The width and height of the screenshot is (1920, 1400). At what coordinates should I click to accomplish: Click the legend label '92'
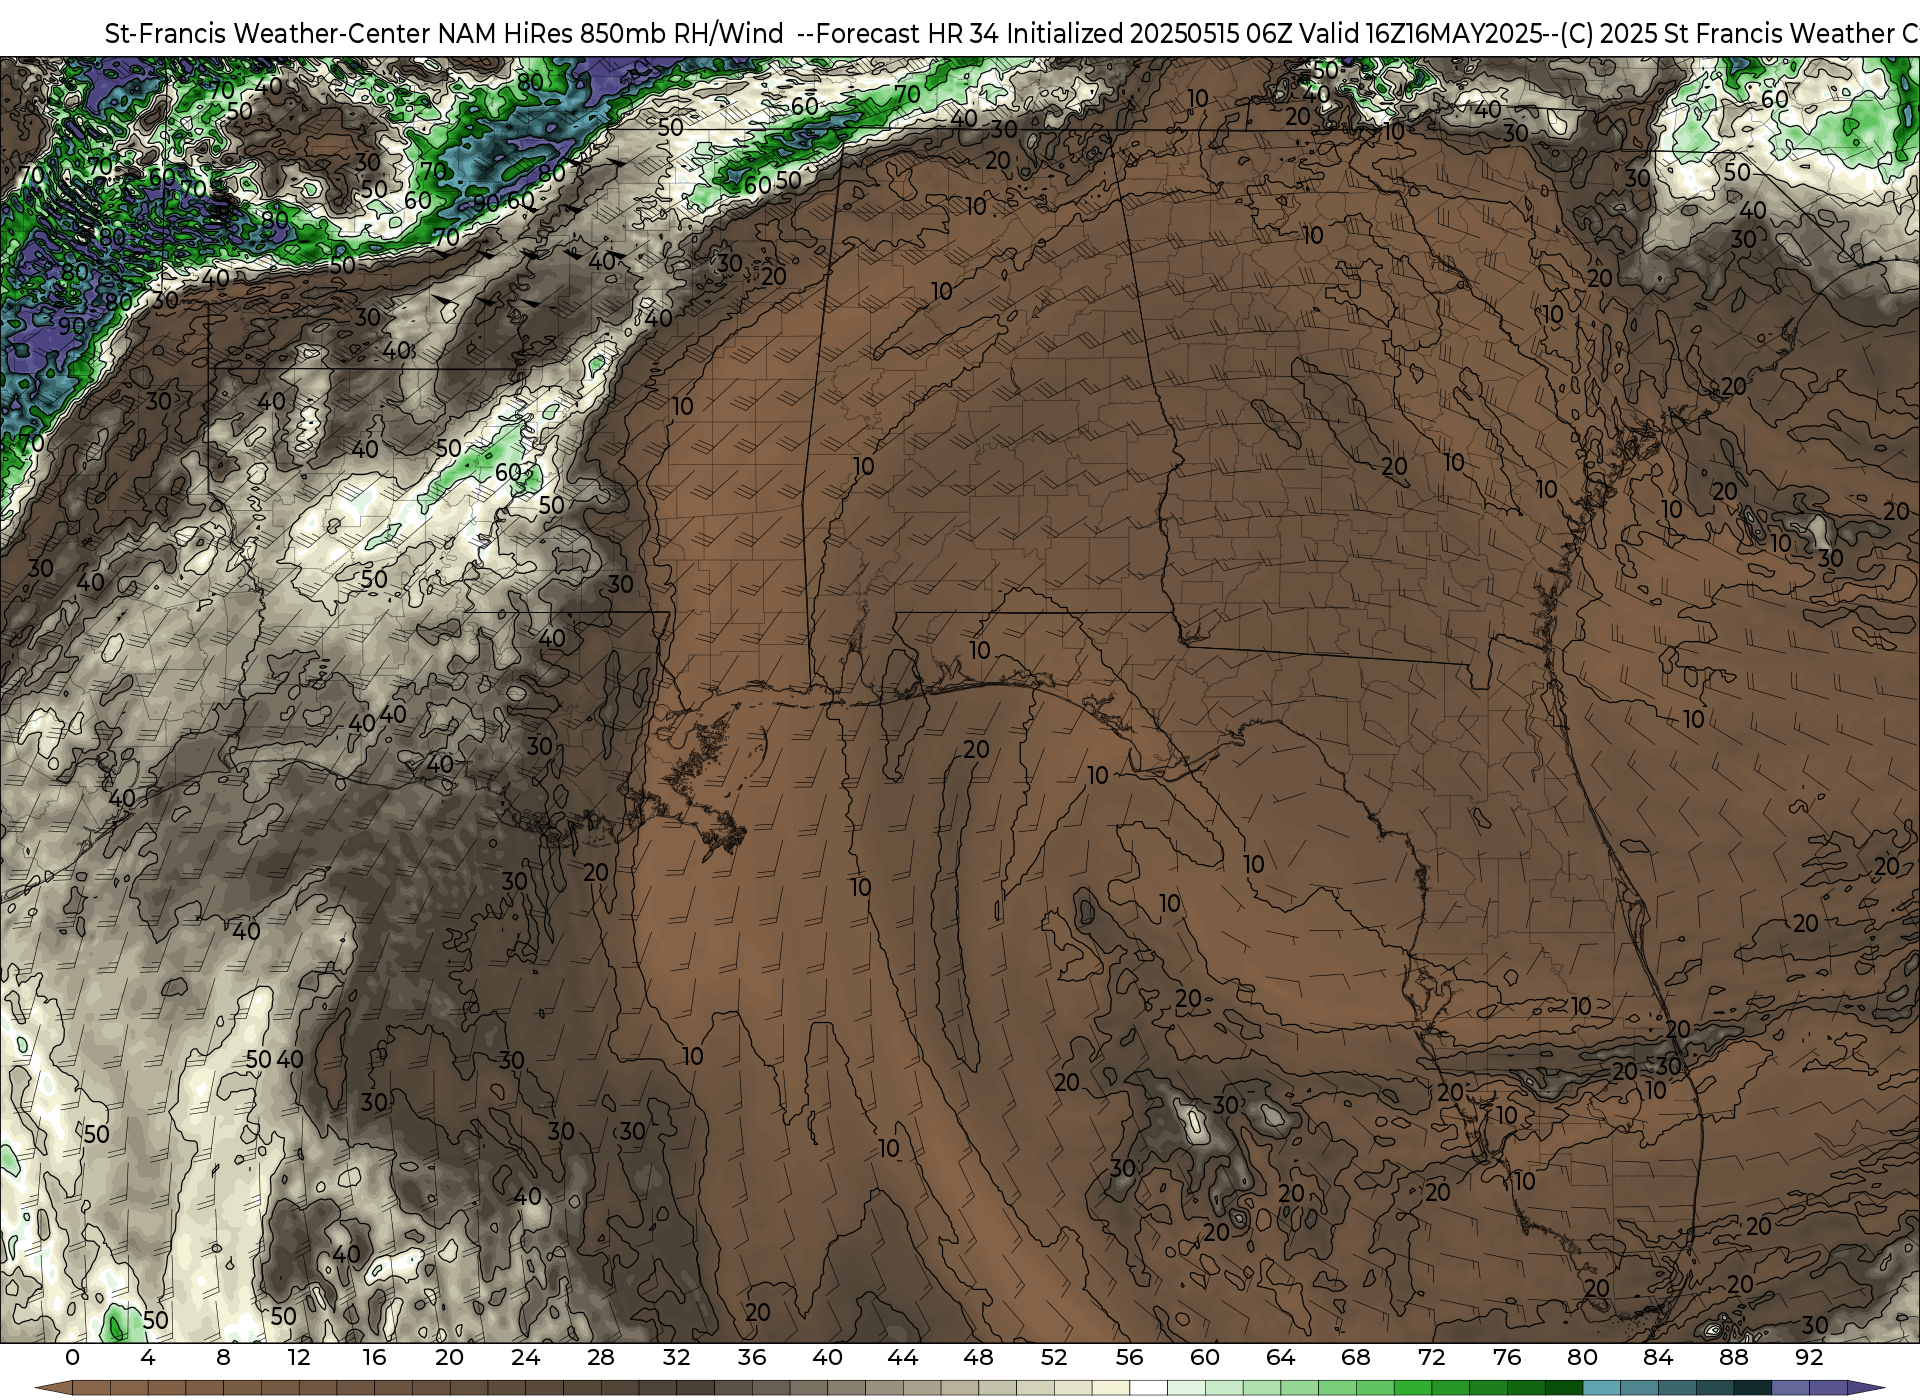coord(1809,1358)
